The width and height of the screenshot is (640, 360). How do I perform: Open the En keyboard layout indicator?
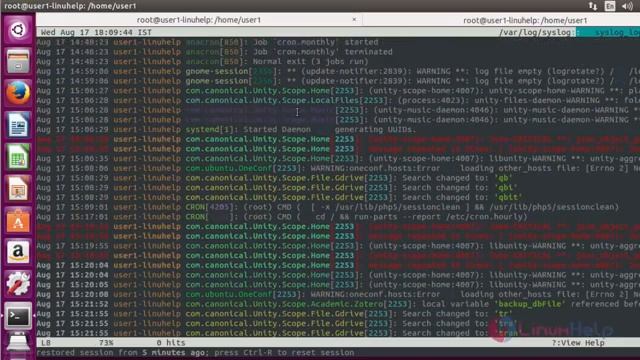coord(610,6)
